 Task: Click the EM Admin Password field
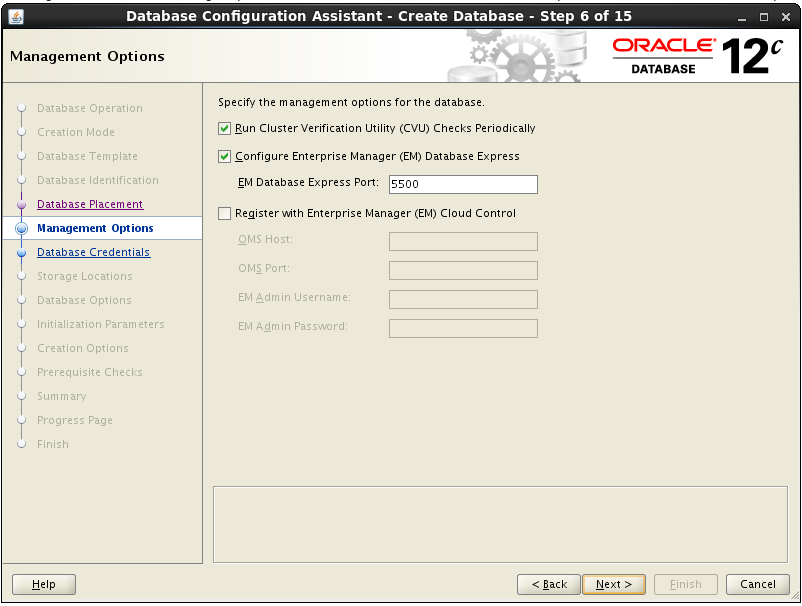(x=463, y=328)
